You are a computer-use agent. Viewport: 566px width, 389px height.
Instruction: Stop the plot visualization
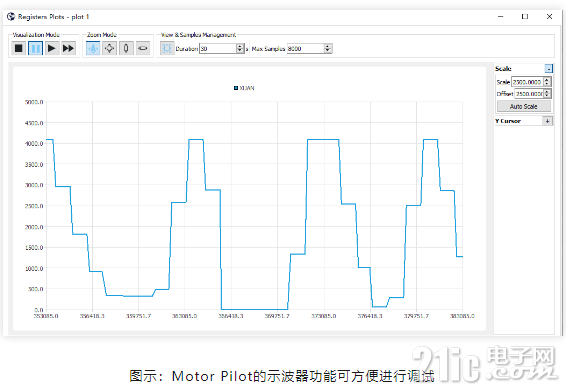coord(19,48)
